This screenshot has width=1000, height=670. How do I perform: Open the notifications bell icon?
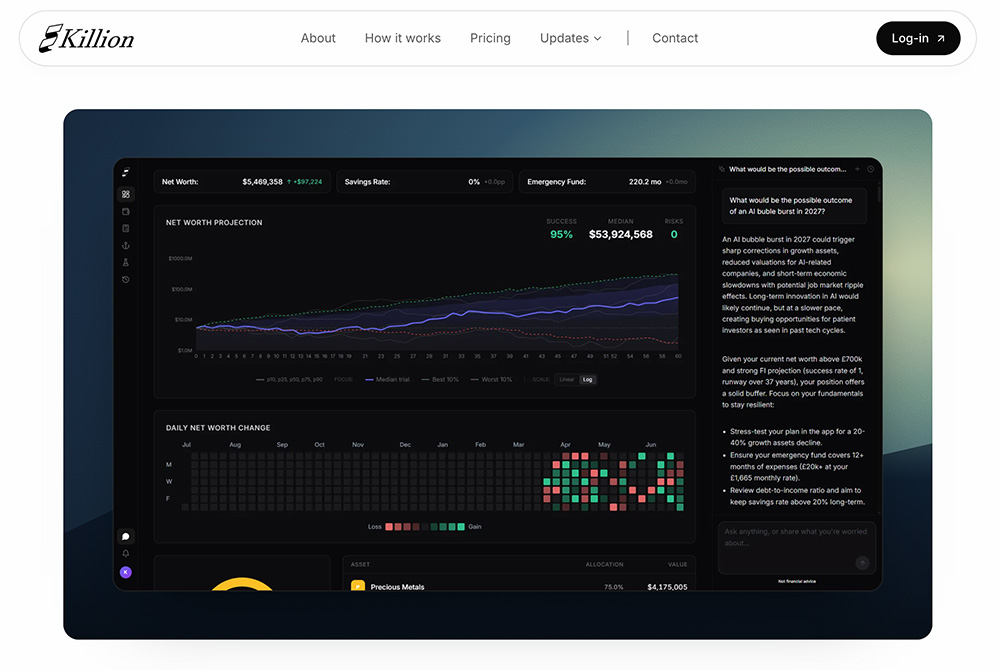(x=126, y=553)
